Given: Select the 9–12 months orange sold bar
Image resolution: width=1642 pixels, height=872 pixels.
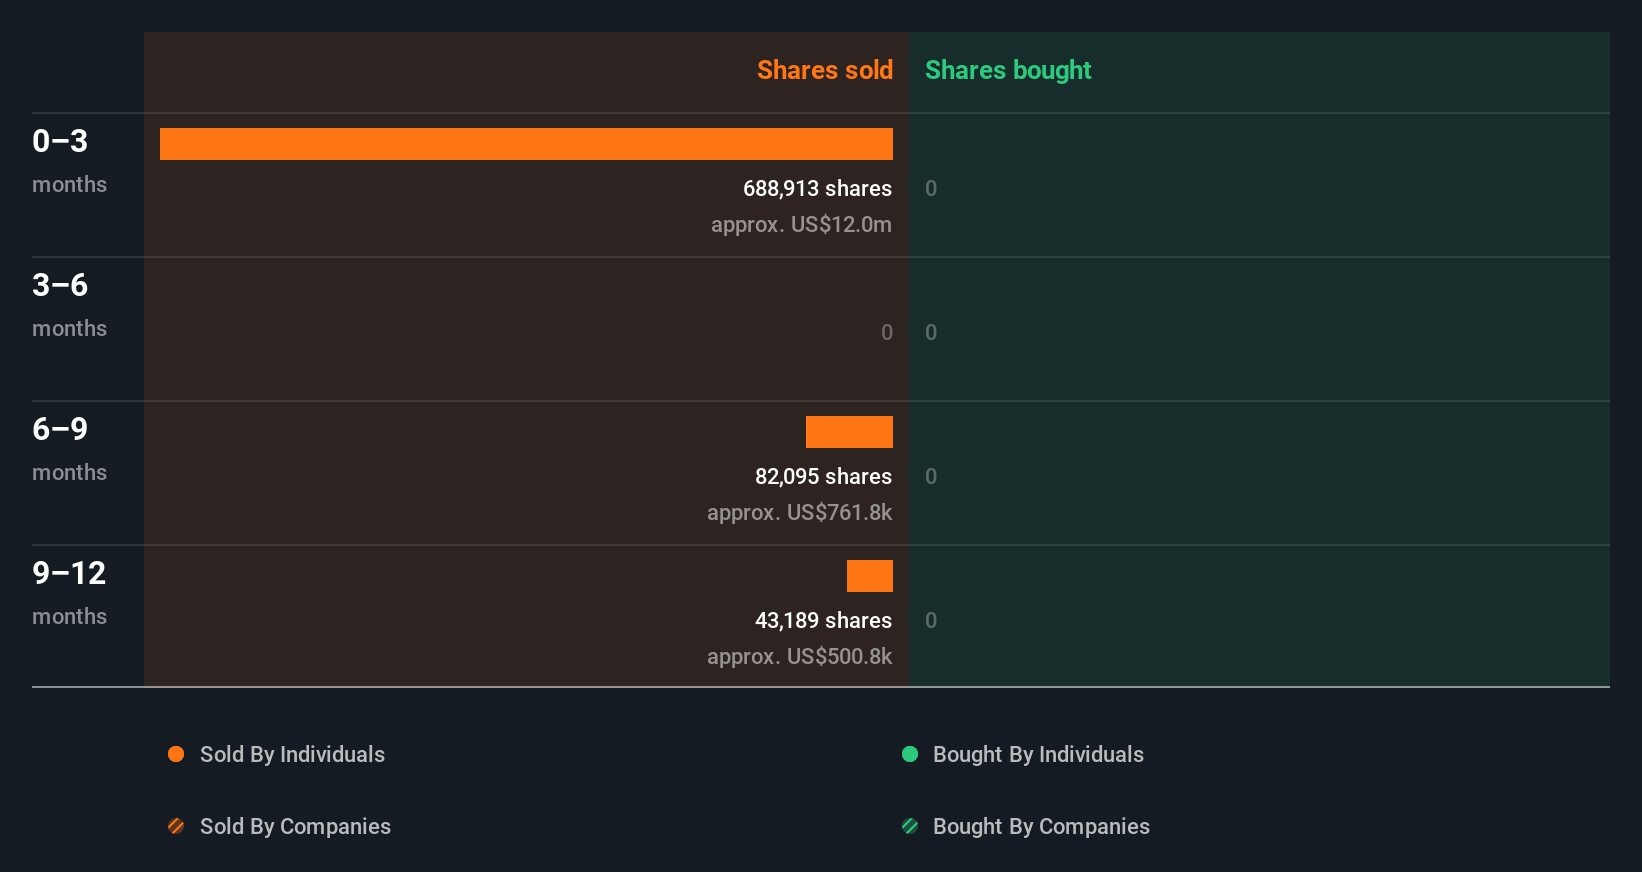Looking at the screenshot, I should (x=870, y=576).
